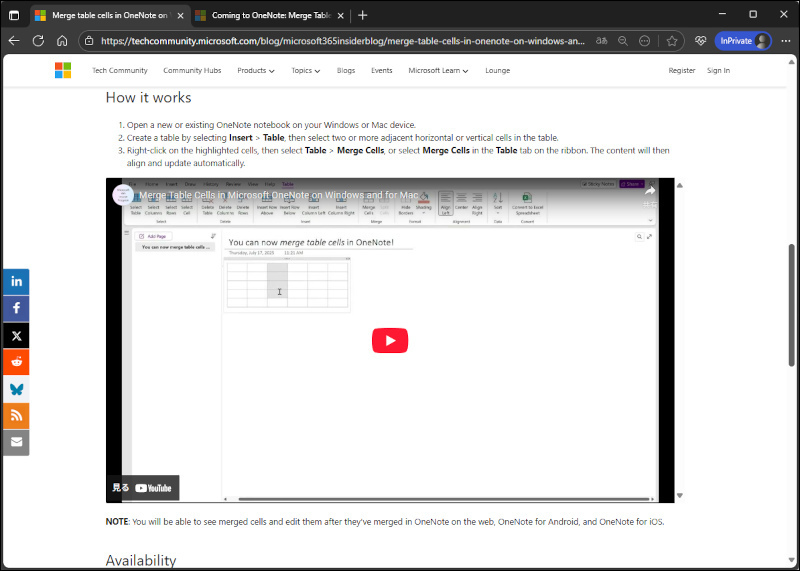The width and height of the screenshot is (800, 571).
Task: Expand the Topics dropdown menu
Action: (x=305, y=71)
